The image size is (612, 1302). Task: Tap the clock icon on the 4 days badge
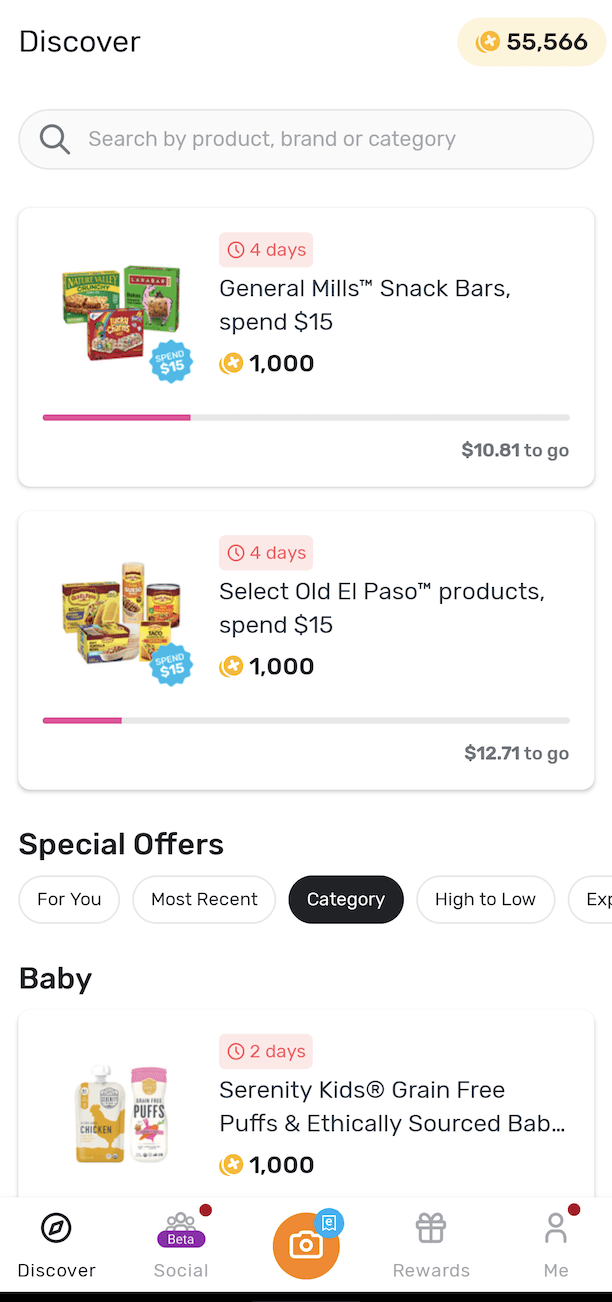click(x=237, y=249)
